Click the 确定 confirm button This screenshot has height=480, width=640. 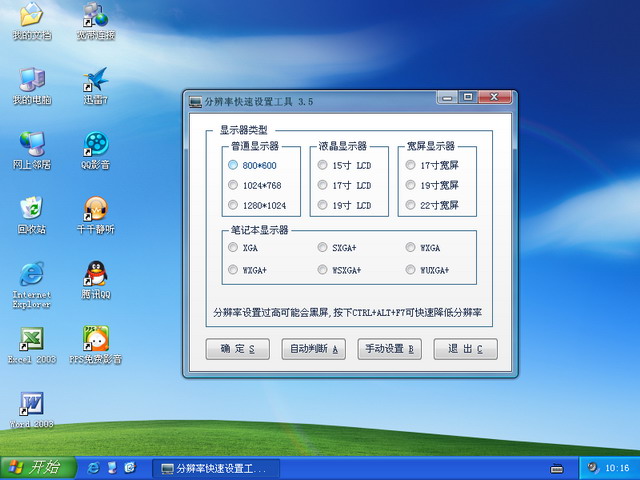tap(237, 349)
